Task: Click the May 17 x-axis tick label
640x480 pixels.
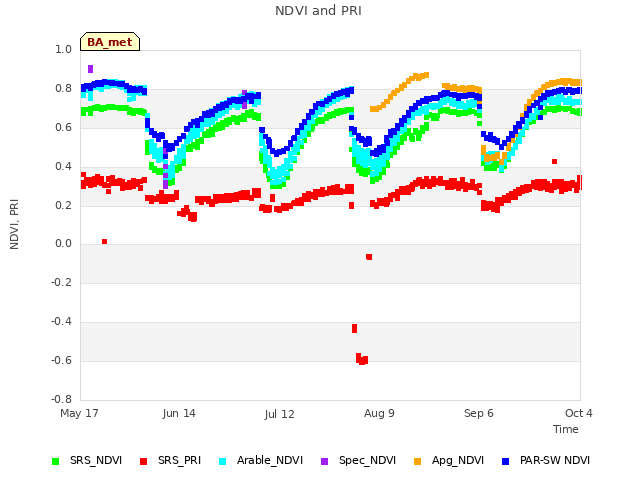Action: 79,413
